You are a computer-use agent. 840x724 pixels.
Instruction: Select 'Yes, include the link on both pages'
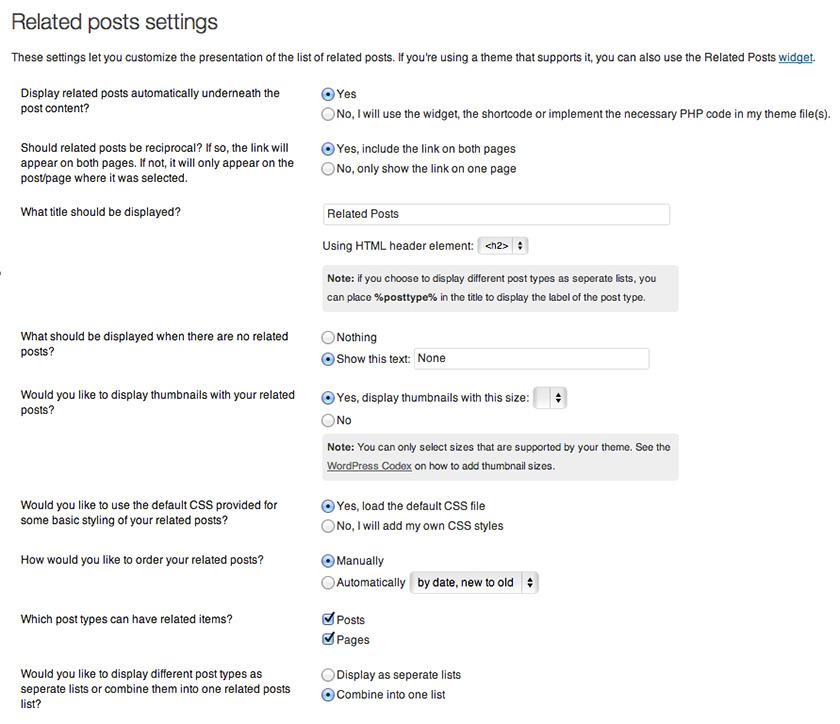(x=328, y=149)
